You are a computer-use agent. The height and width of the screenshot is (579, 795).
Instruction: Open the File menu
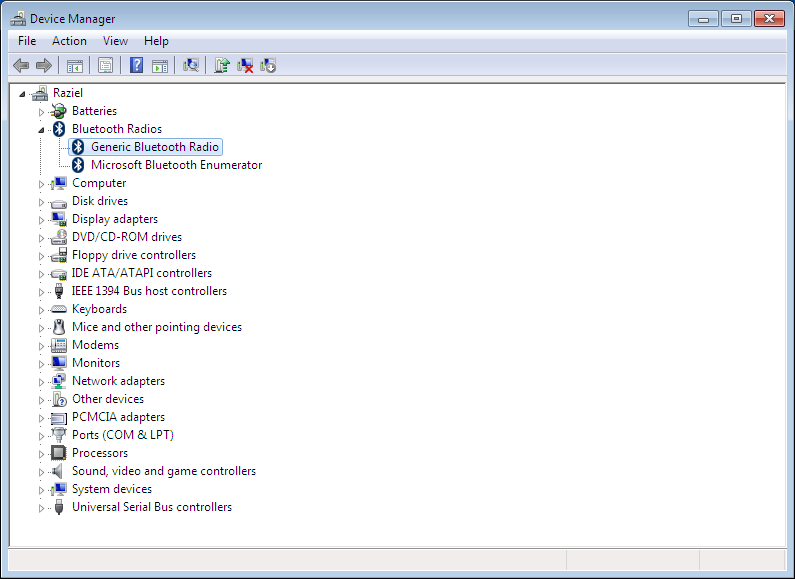27,41
